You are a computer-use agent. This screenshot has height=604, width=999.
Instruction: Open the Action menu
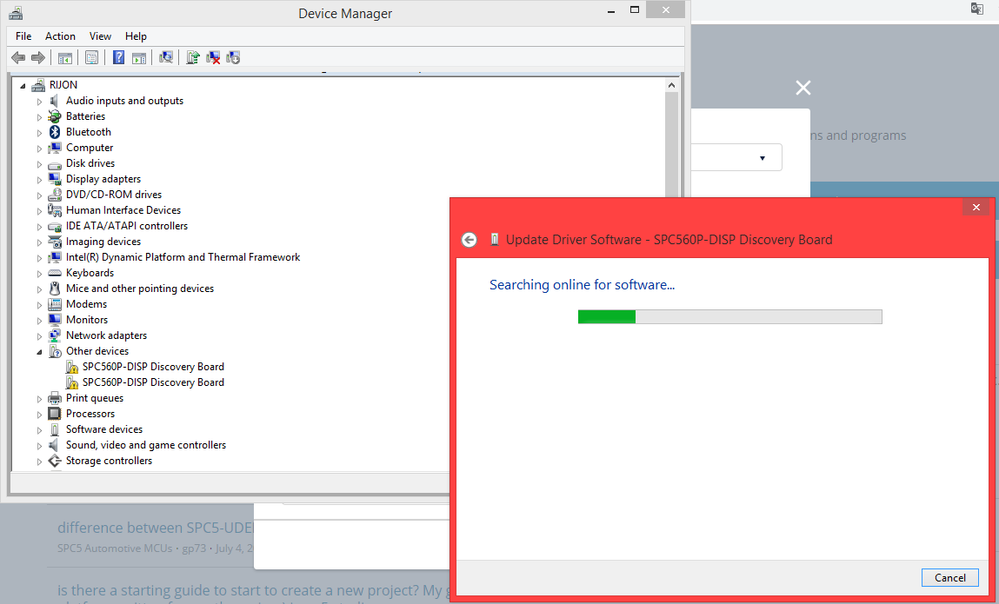pyautogui.click(x=60, y=36)
